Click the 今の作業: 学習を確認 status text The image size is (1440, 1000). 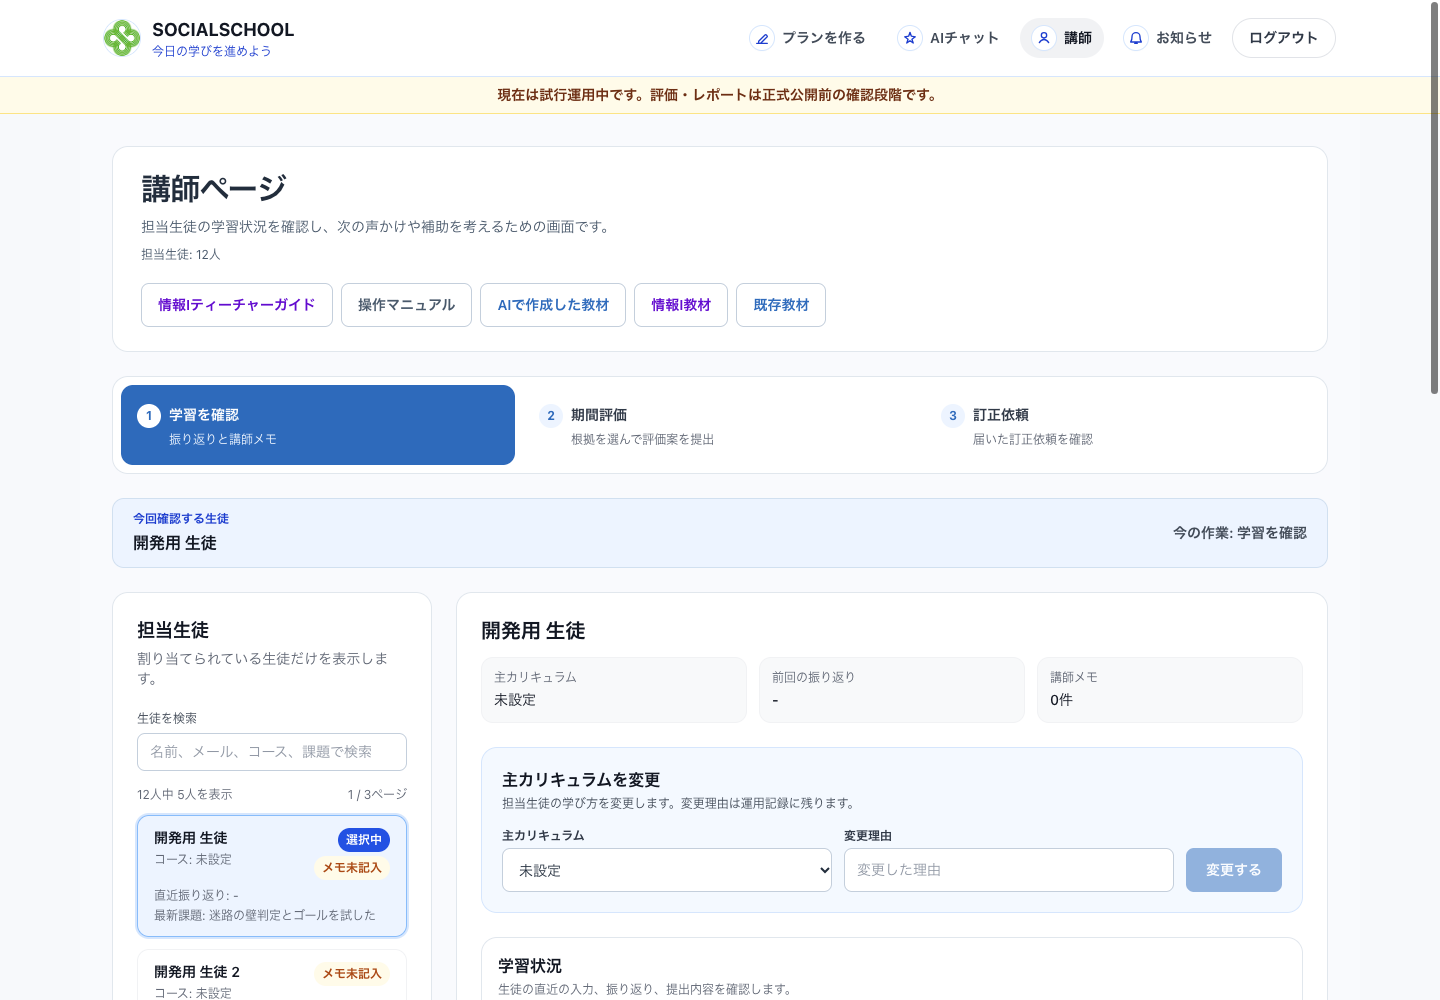click(1240, 533)
